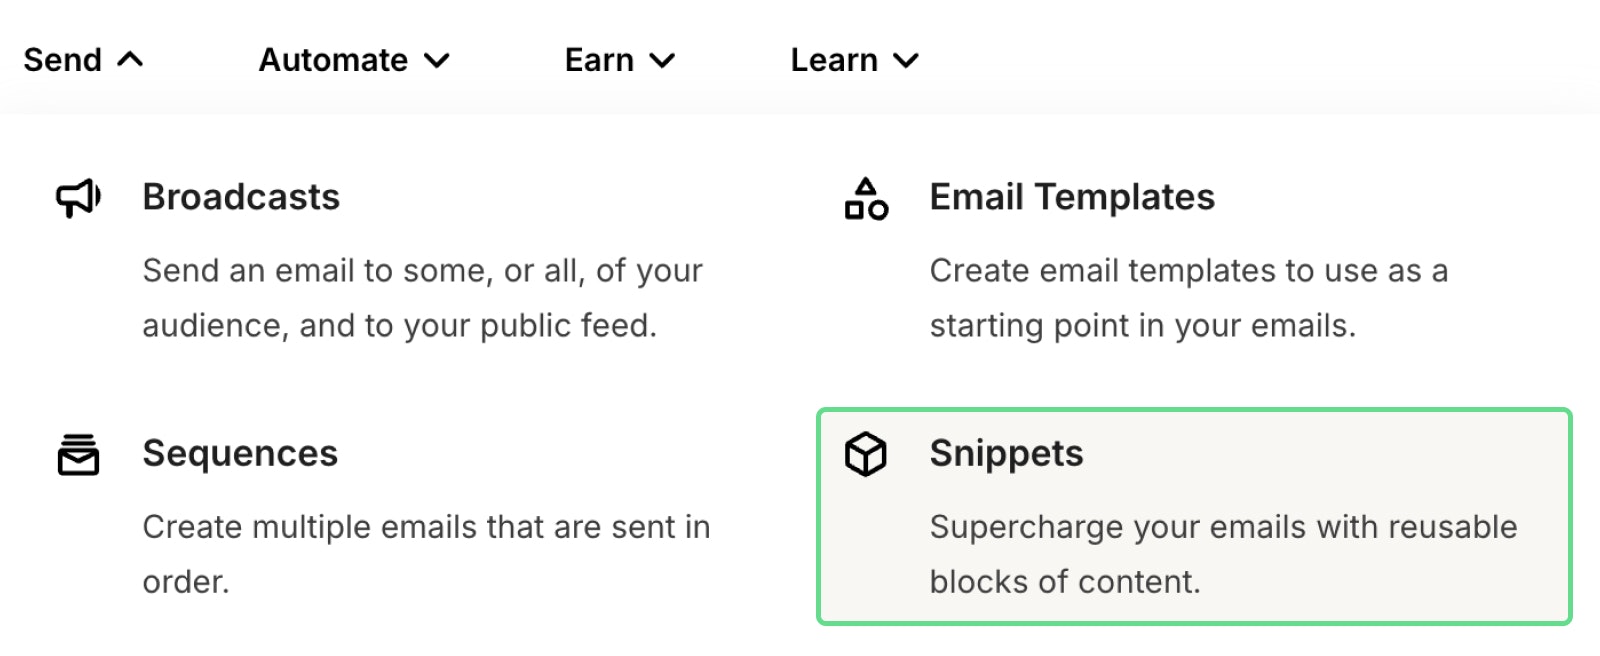Go to Broadcasts title link
This screenshot has height=656, width=1600.
[241, 197]
